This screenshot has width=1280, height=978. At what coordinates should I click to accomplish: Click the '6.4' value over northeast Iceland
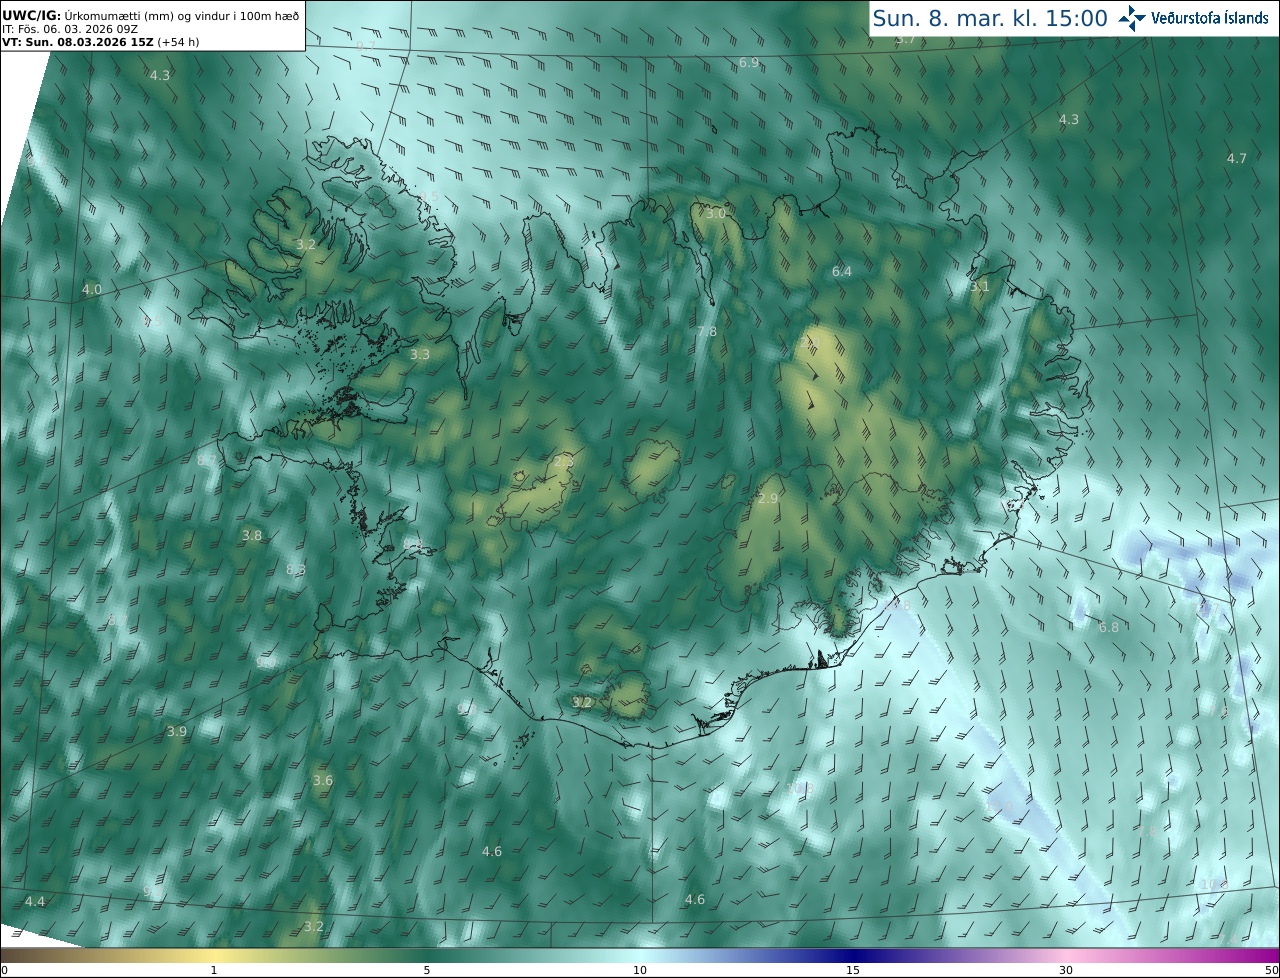842,272
